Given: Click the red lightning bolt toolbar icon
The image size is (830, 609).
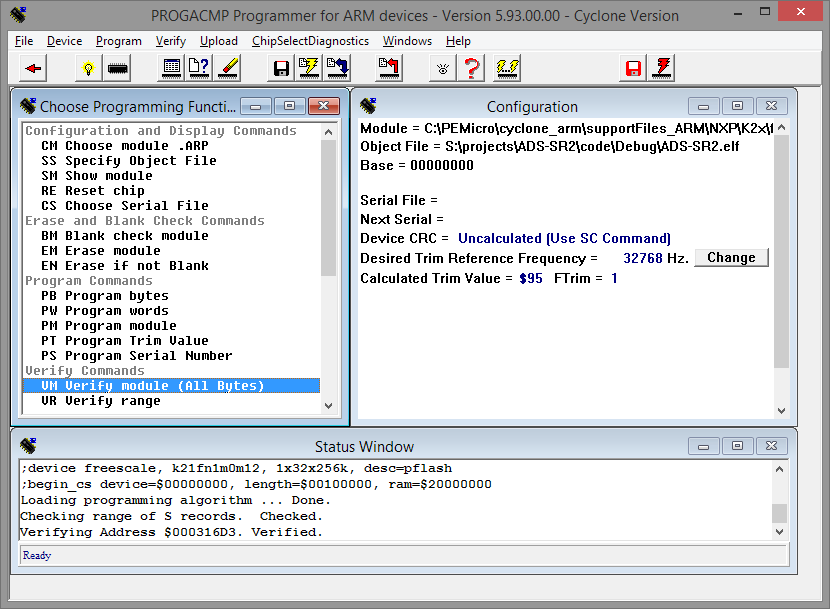Looking at the screenshot, I should pos(662,68).
